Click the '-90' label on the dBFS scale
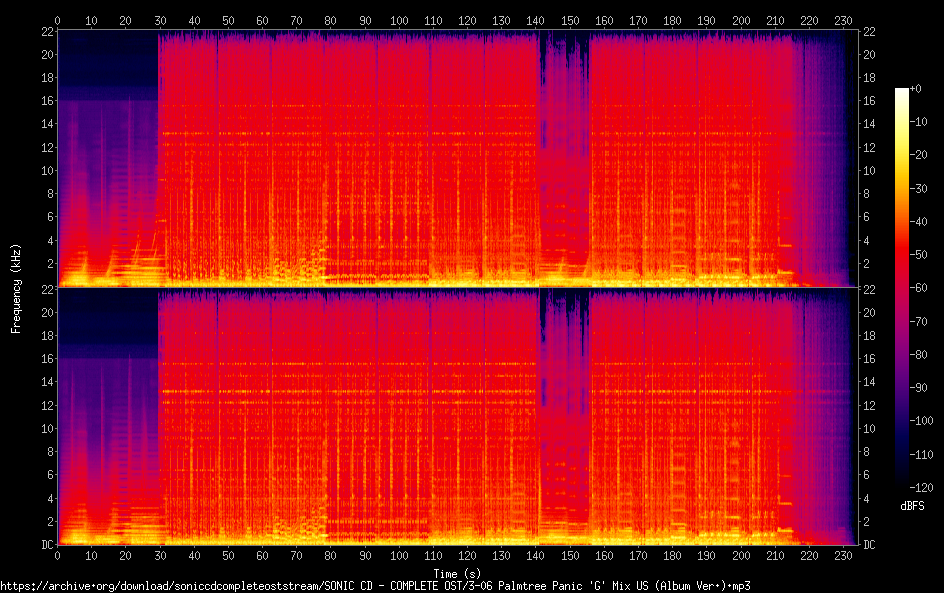The image size is (944, 593). [x=915, y=389]
